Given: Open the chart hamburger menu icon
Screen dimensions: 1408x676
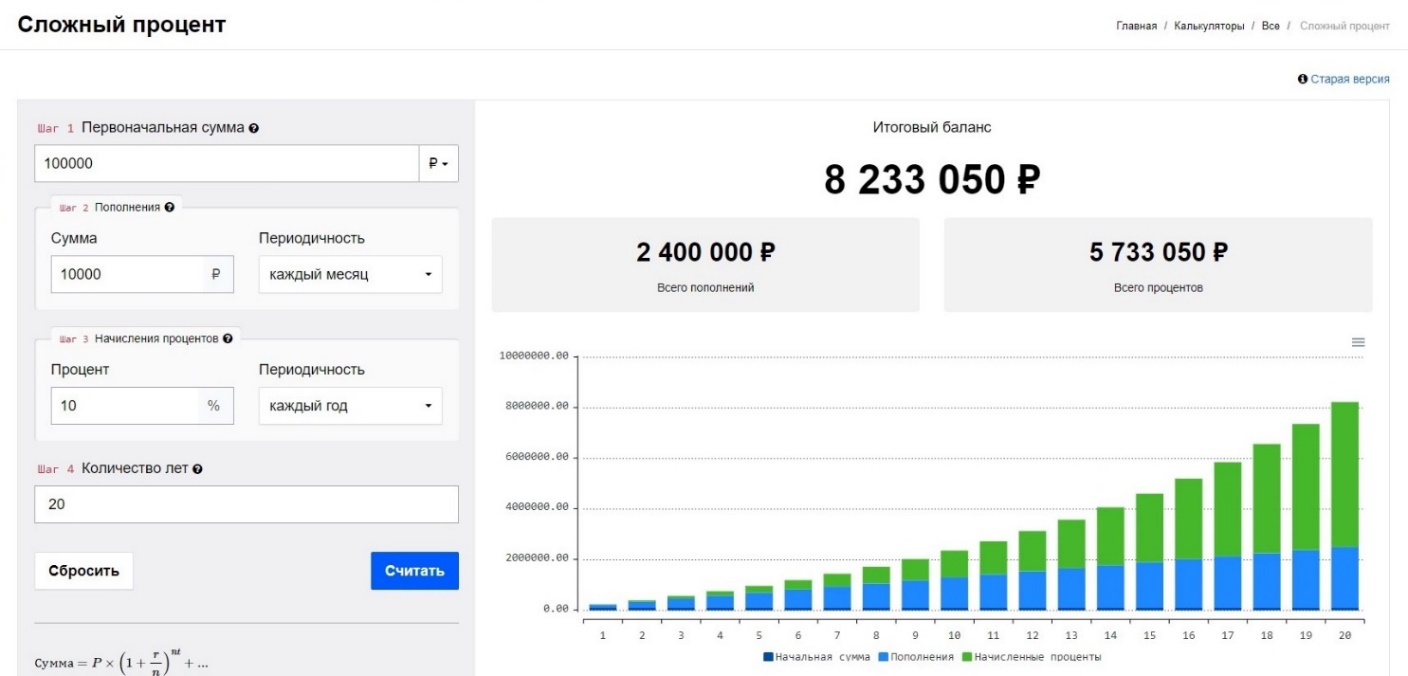Looking at the screenshot, I should [1358, 342].
